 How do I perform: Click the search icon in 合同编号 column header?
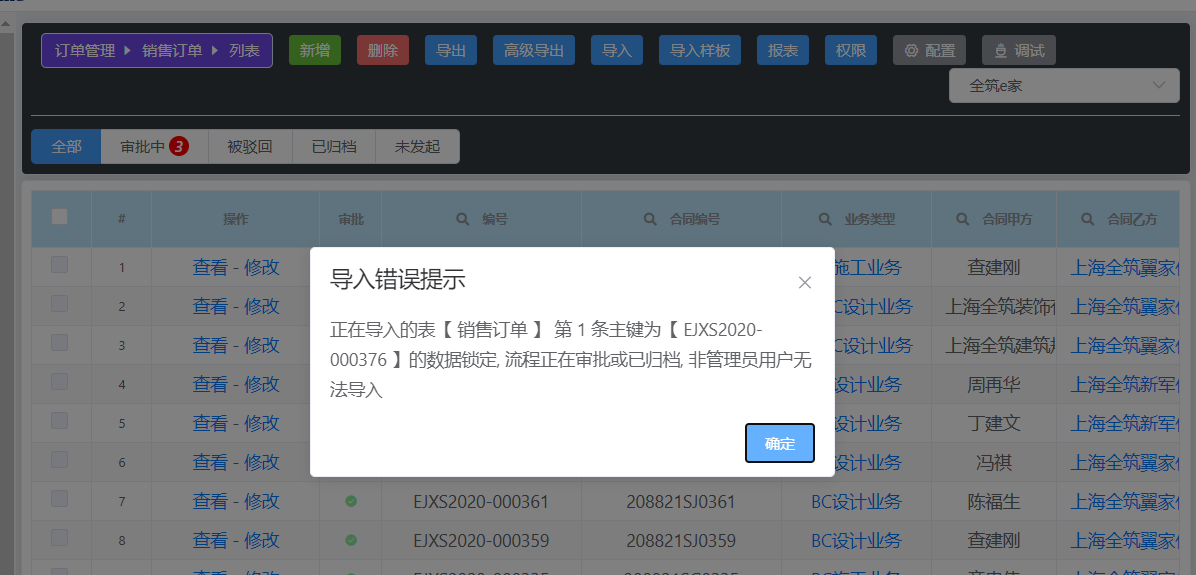[649, 219]
